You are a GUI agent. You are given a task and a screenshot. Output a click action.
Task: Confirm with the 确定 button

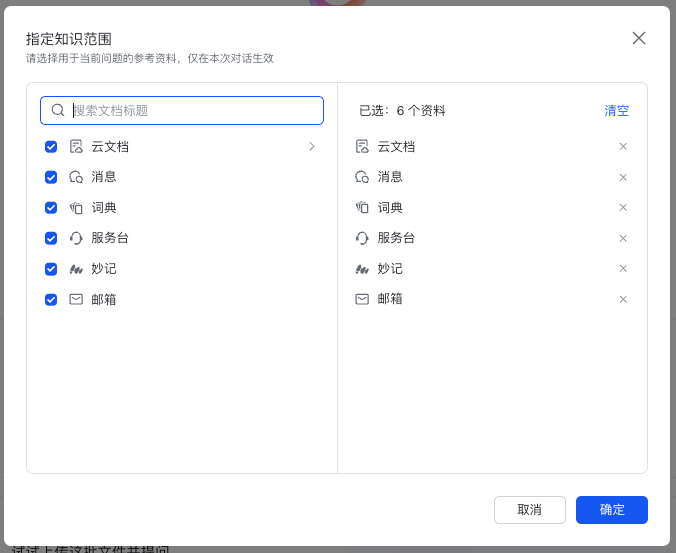coord(611,510)
